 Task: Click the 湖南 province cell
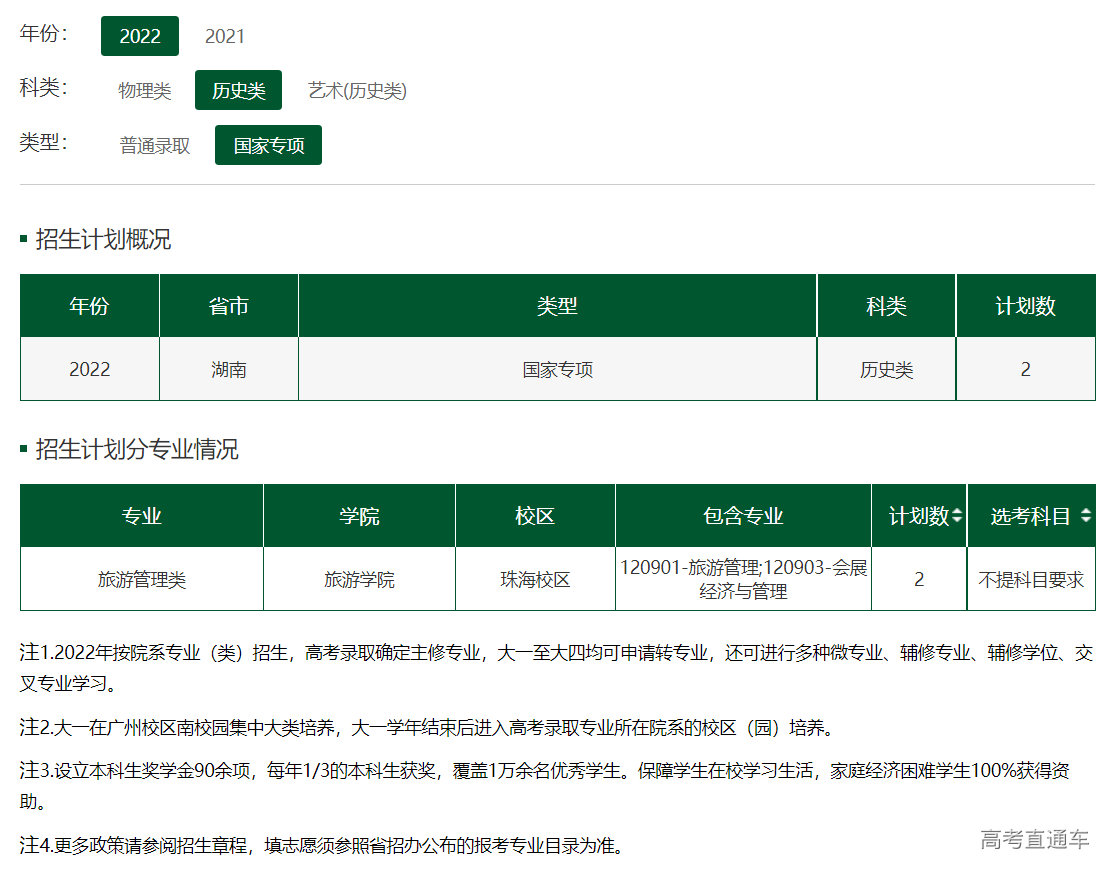tap(228, 369)
